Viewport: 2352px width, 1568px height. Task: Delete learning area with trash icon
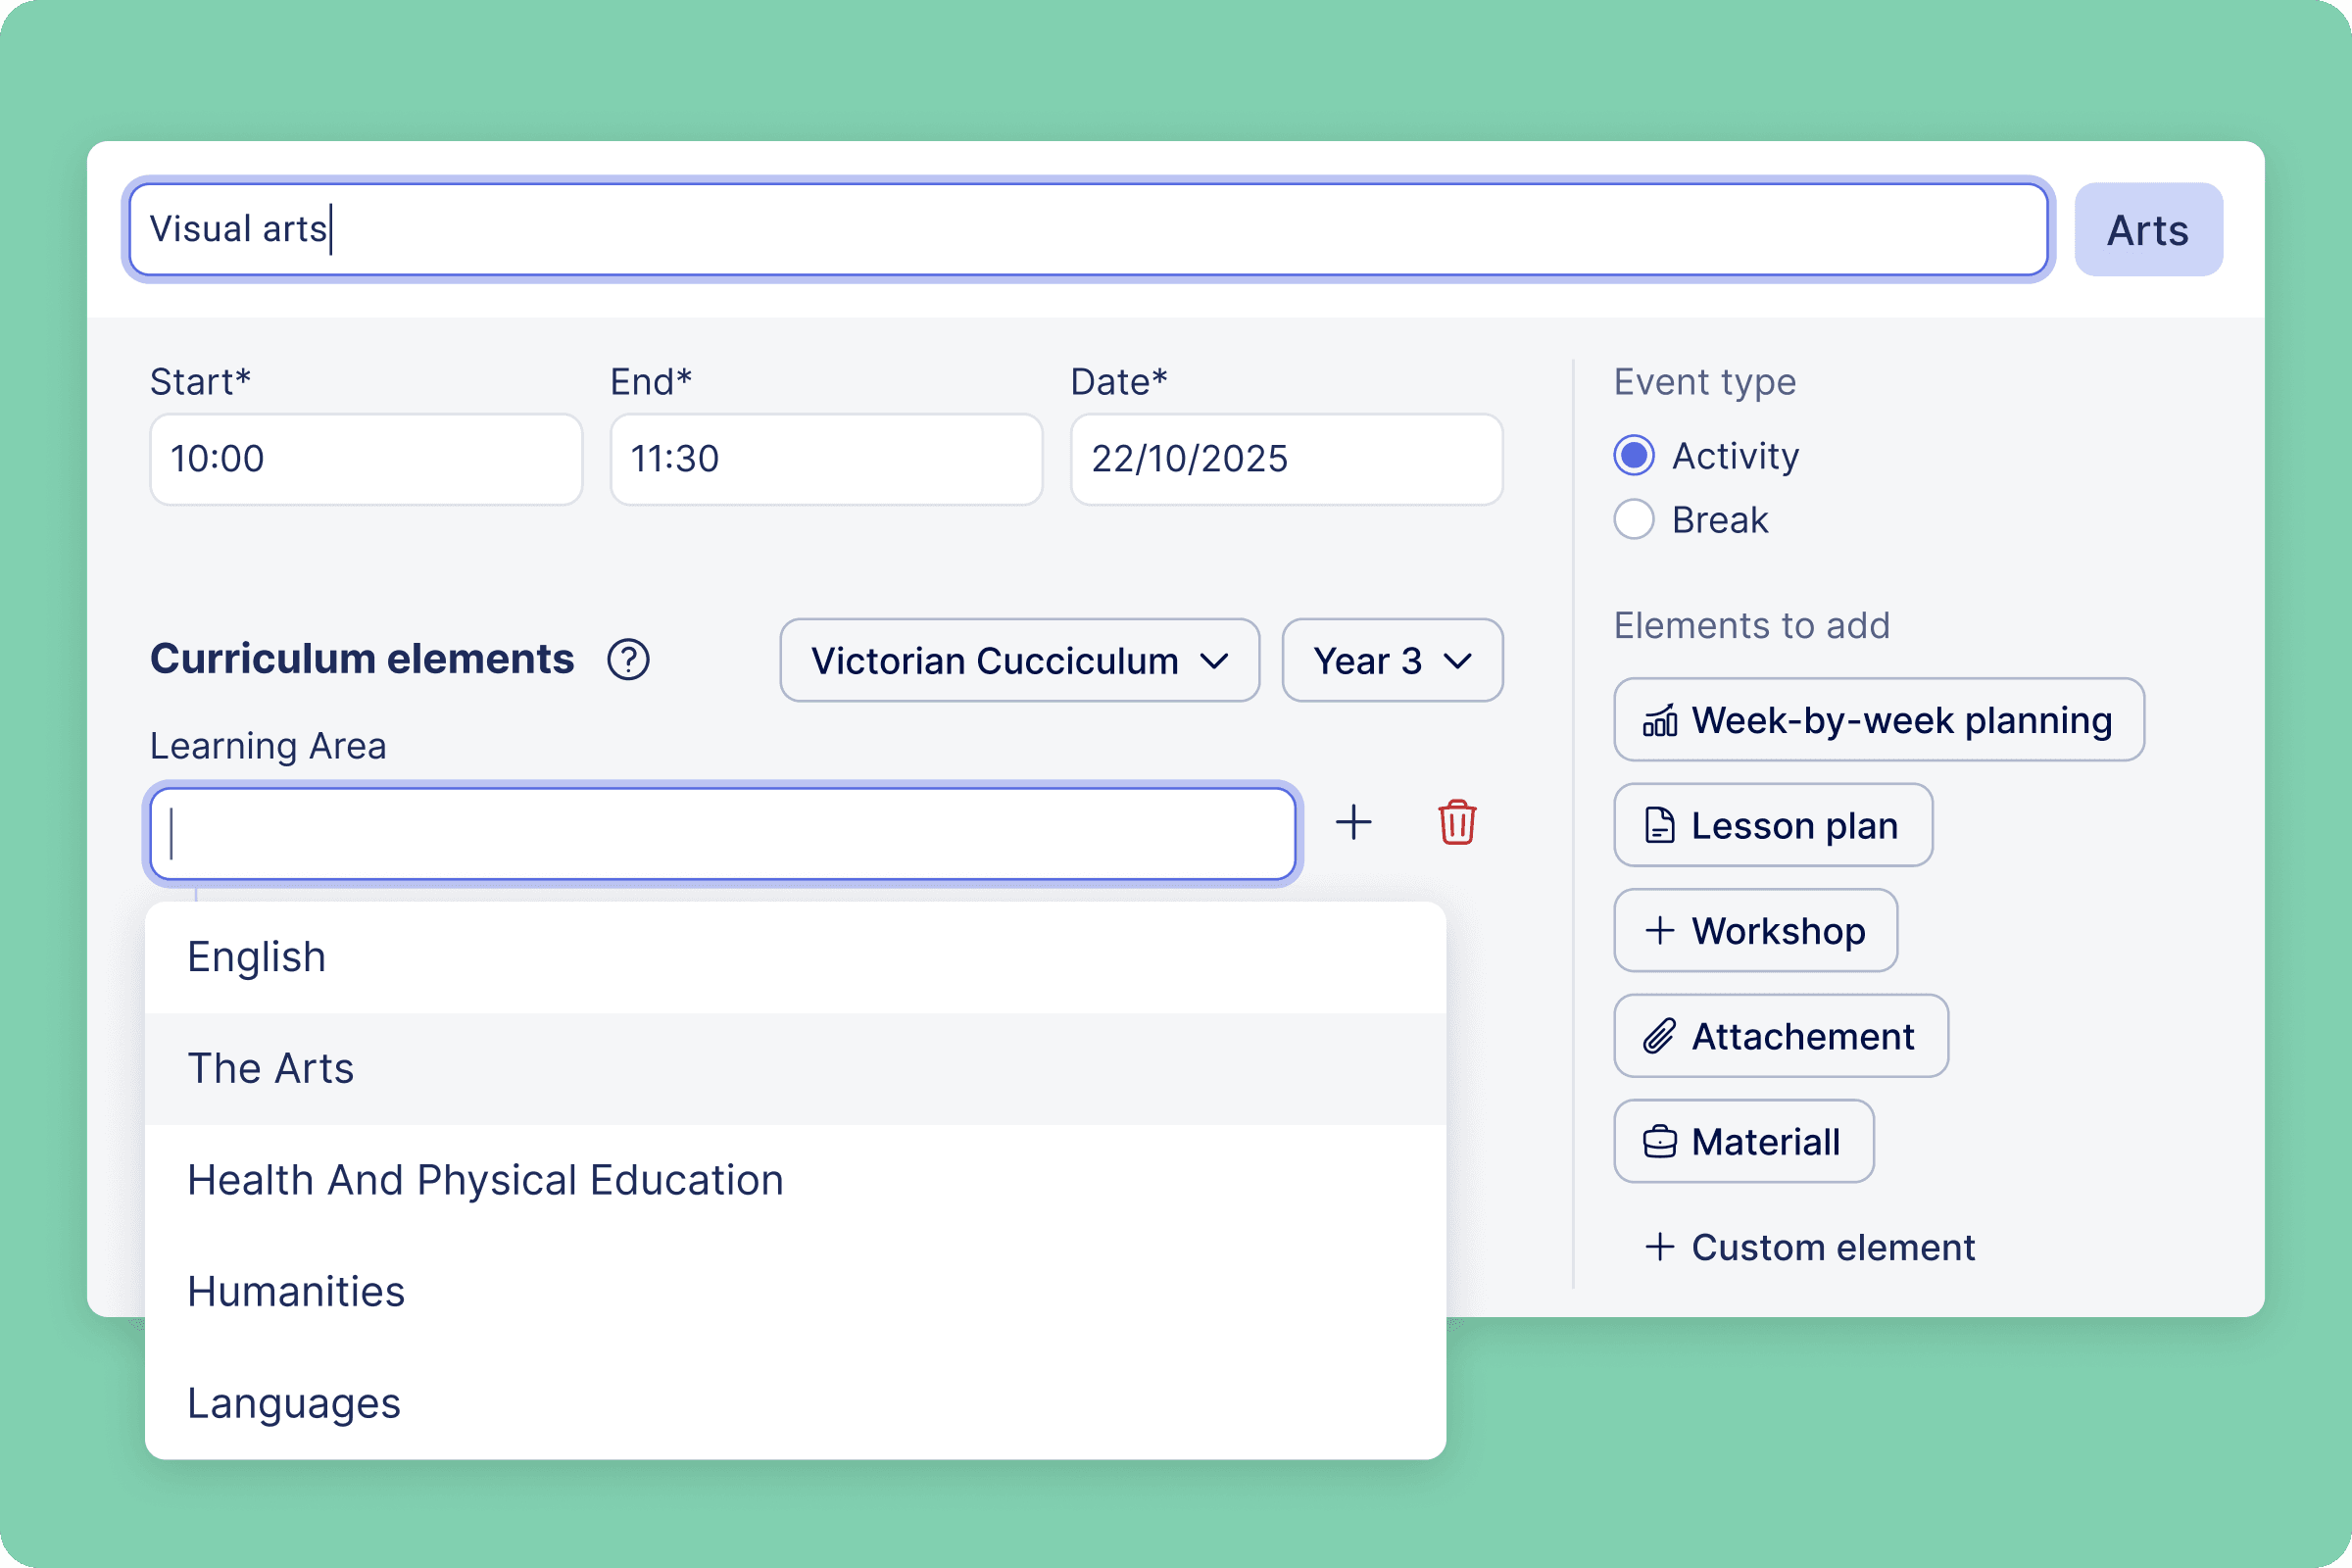click(1457, 823)
